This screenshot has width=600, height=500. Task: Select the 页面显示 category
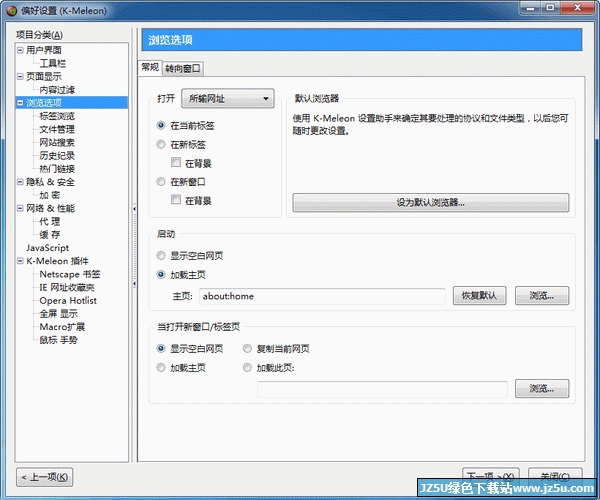coord(44,77)
